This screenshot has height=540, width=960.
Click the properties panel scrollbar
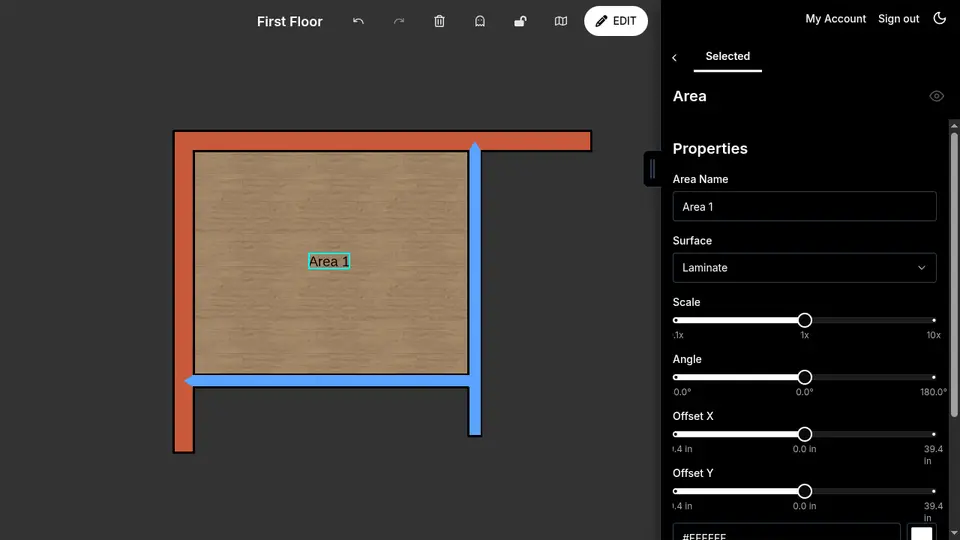pyautogui.click(x=954, y=276)
